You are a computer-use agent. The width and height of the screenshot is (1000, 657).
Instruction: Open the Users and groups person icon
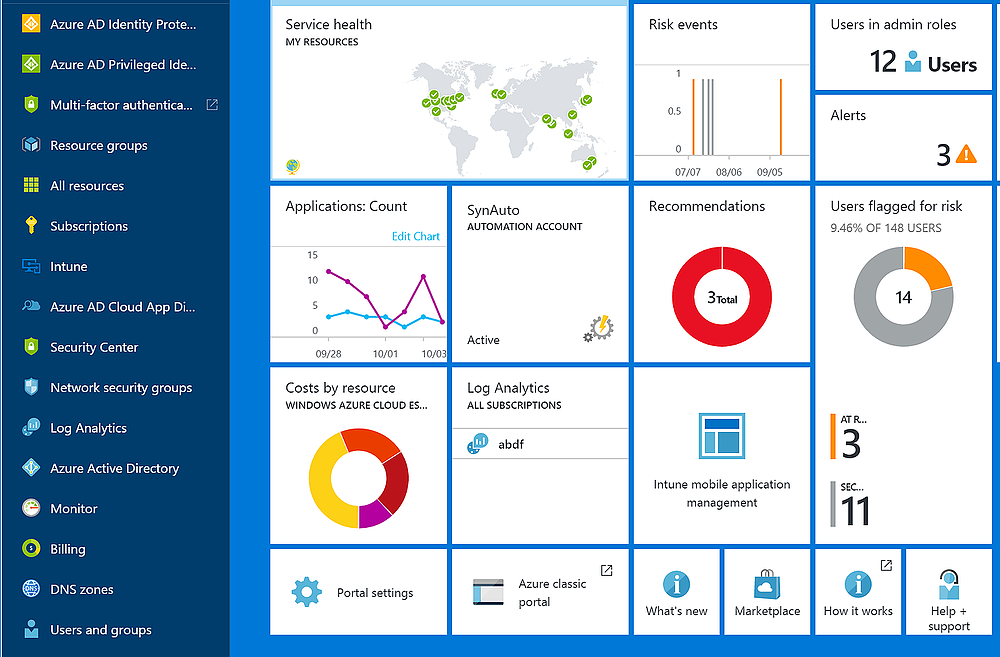click(x=31, y=629)
